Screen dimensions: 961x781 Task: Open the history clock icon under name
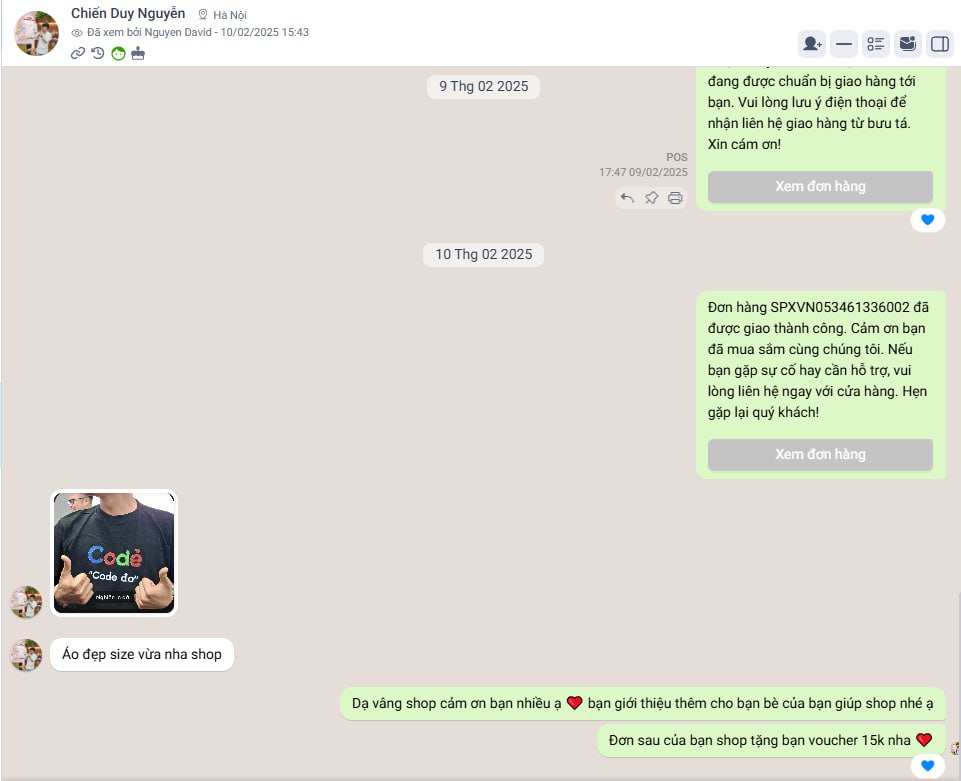(97, 53)
